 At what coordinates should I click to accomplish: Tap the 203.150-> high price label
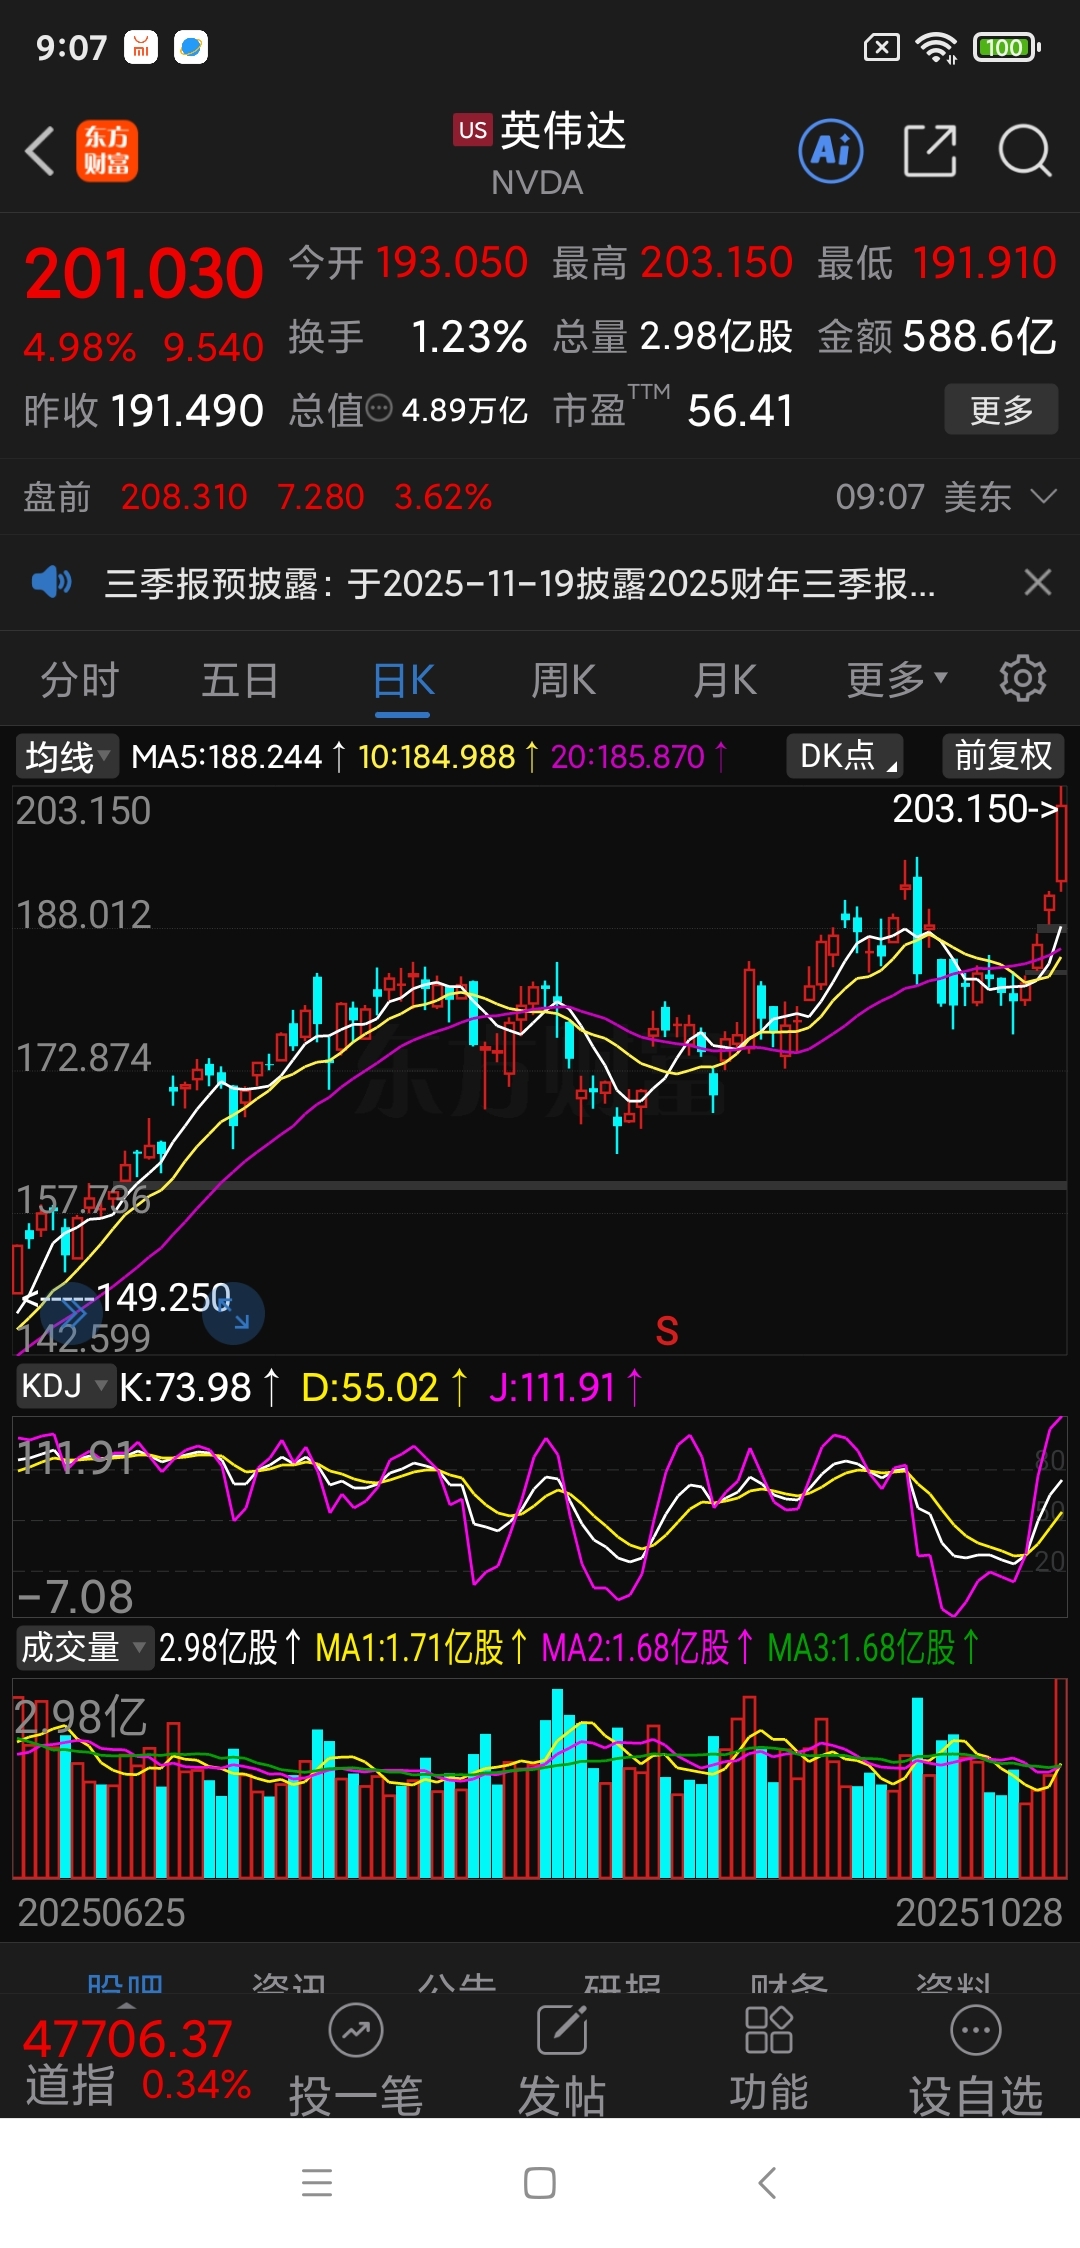pos(975,809)
